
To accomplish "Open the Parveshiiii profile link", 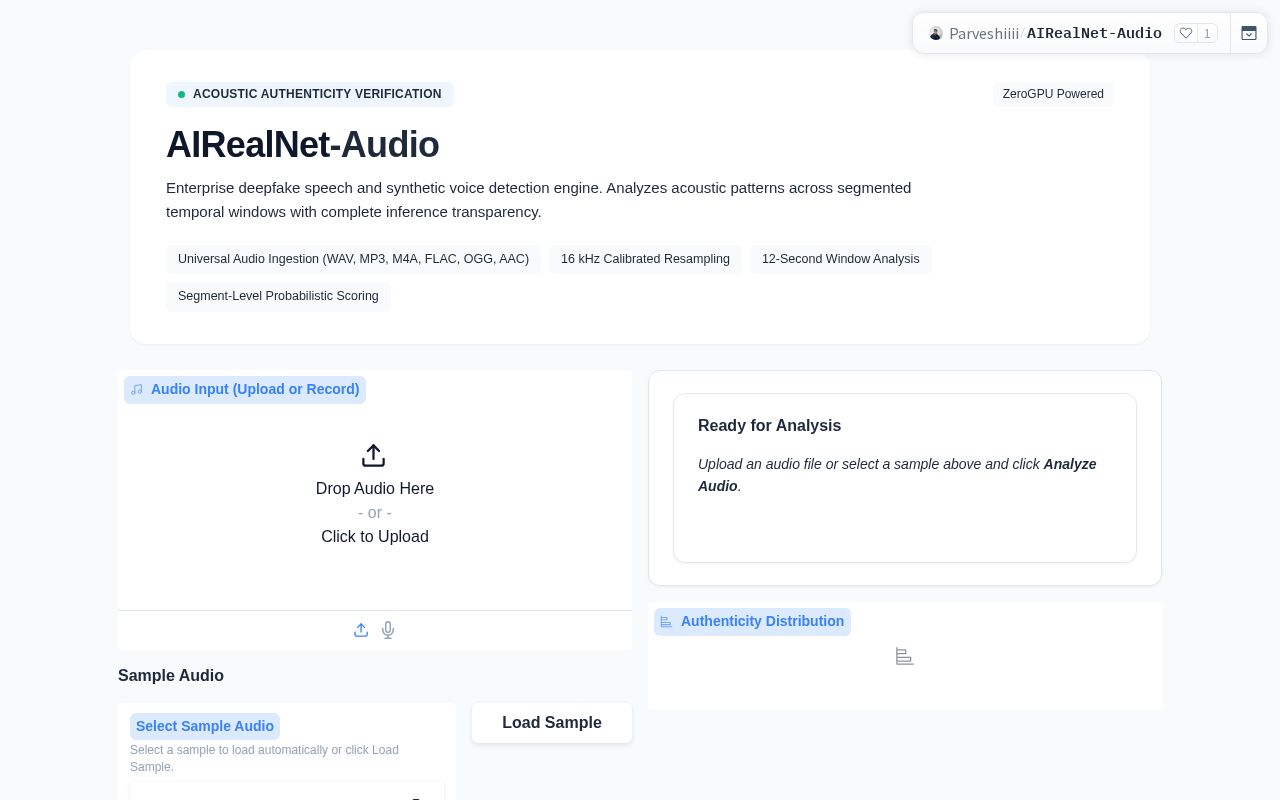I will (x=984, y=33).
